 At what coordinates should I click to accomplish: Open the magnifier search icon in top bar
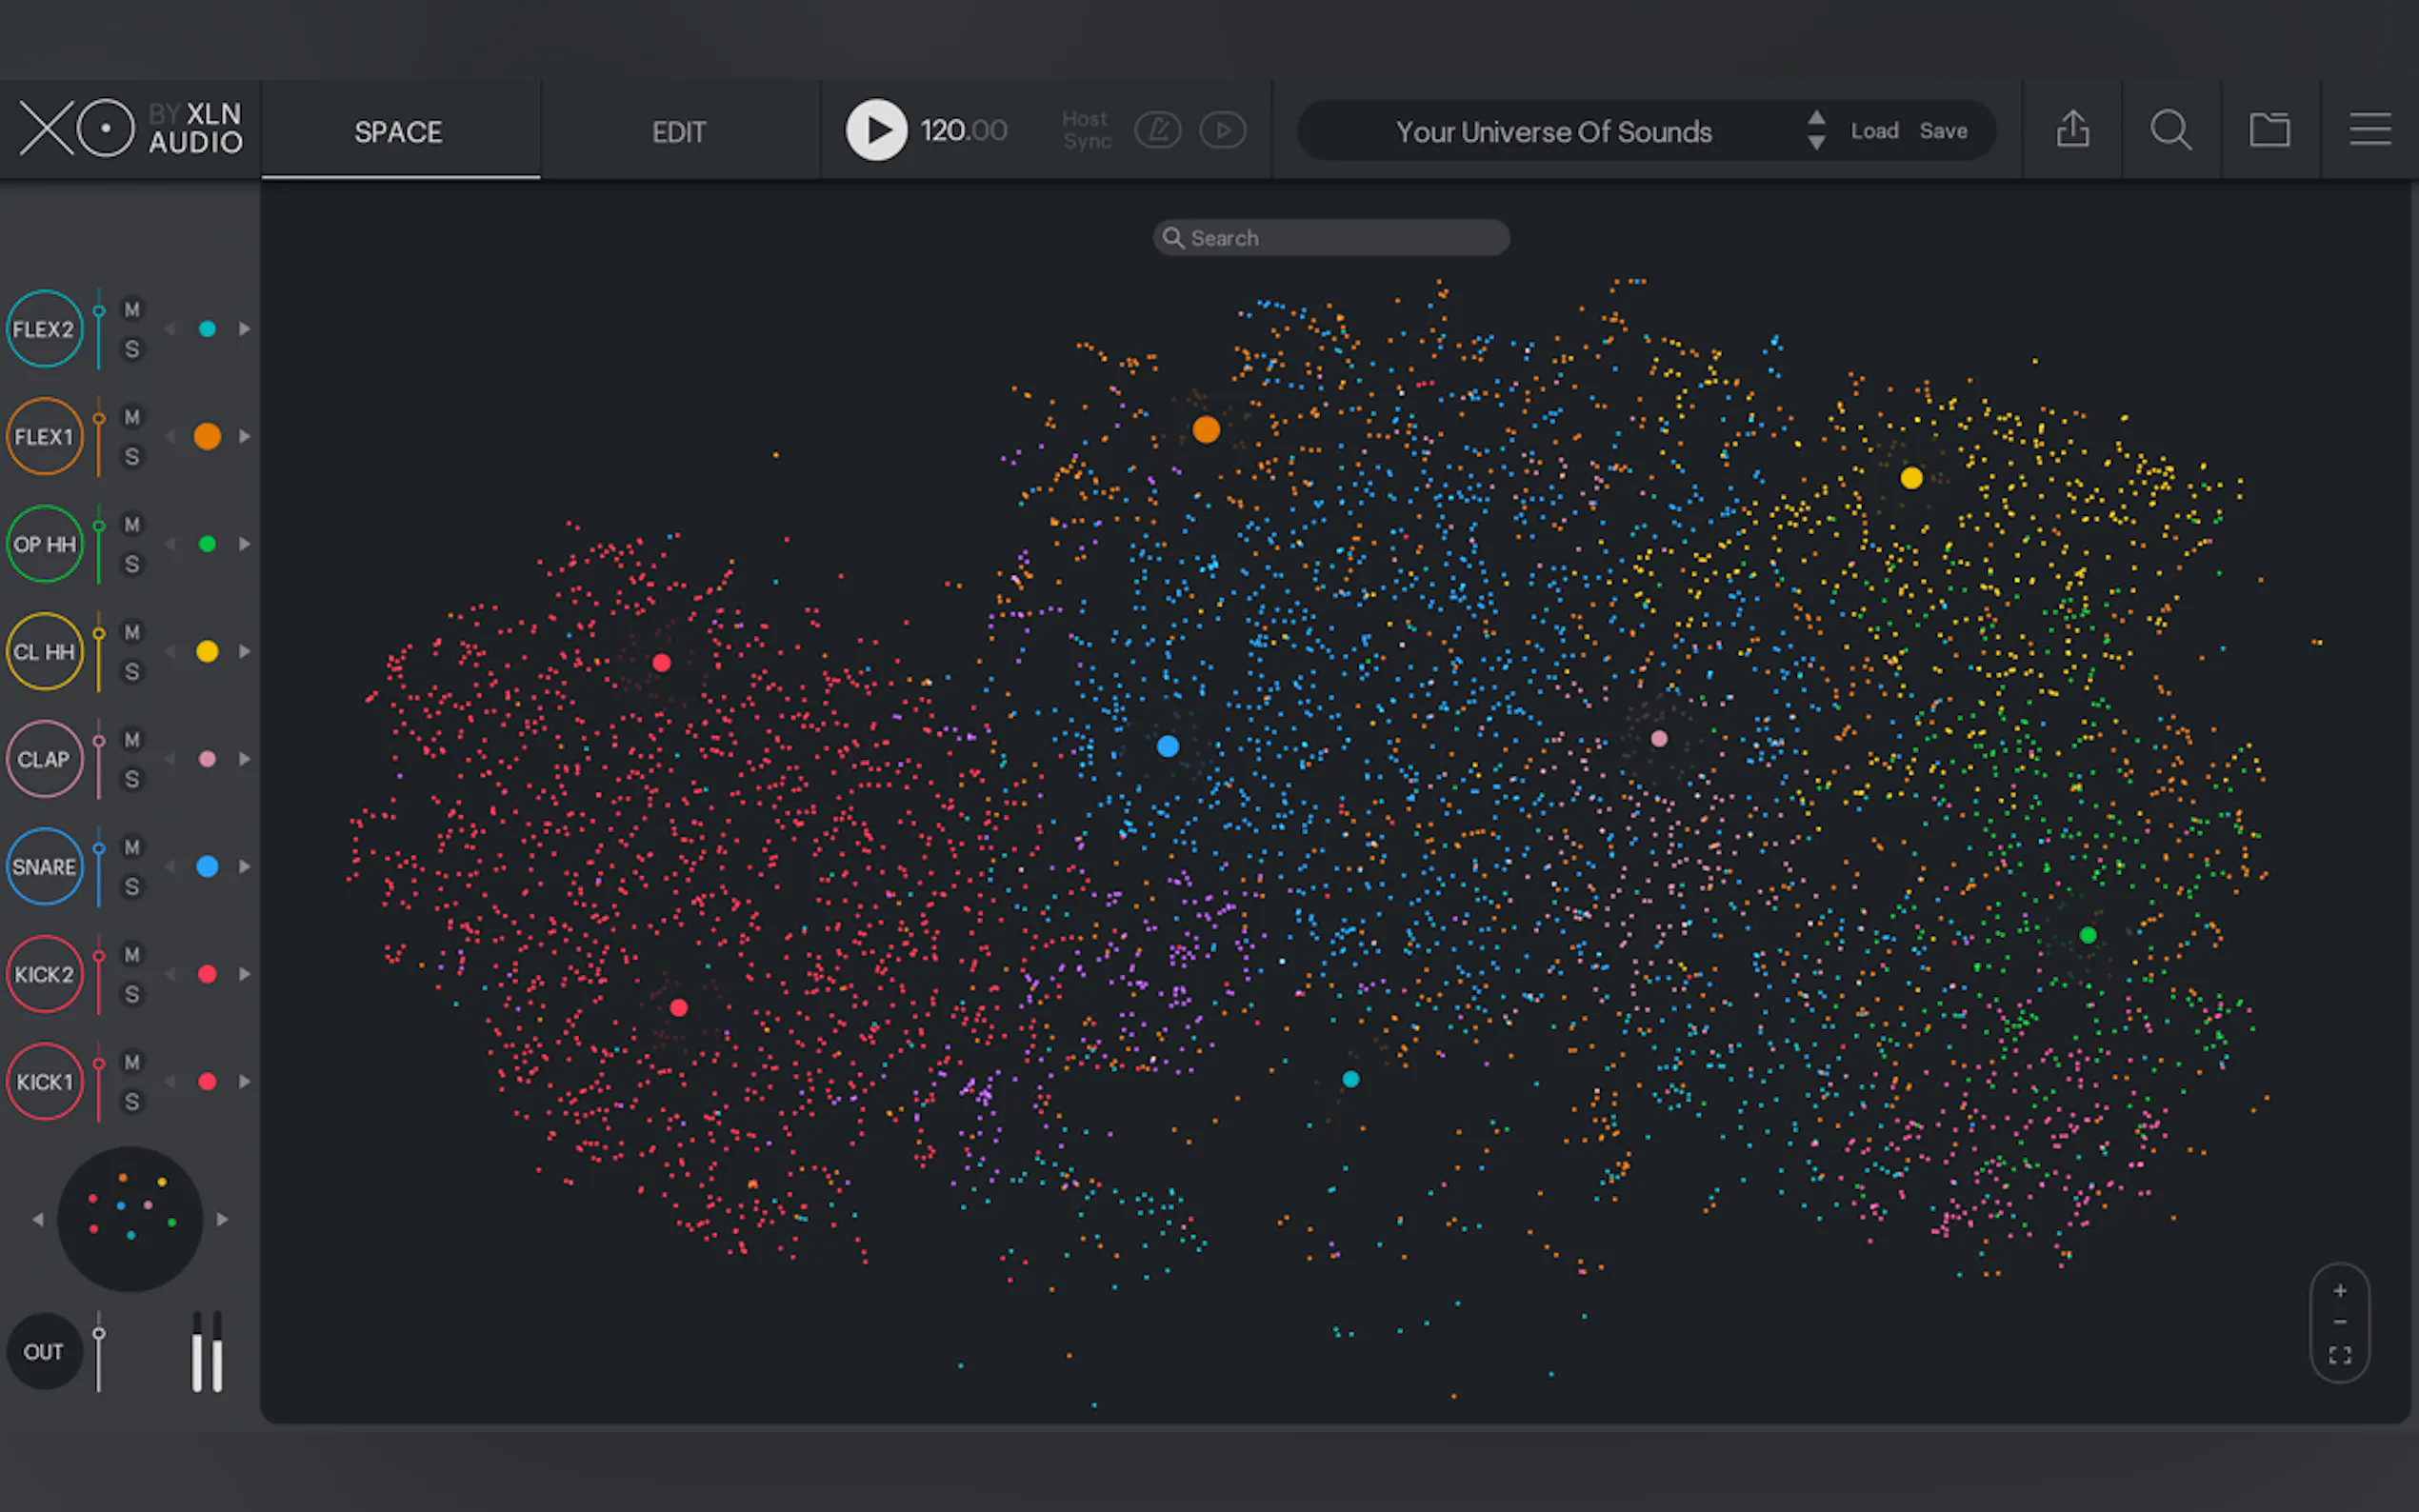coord(2170,130)
